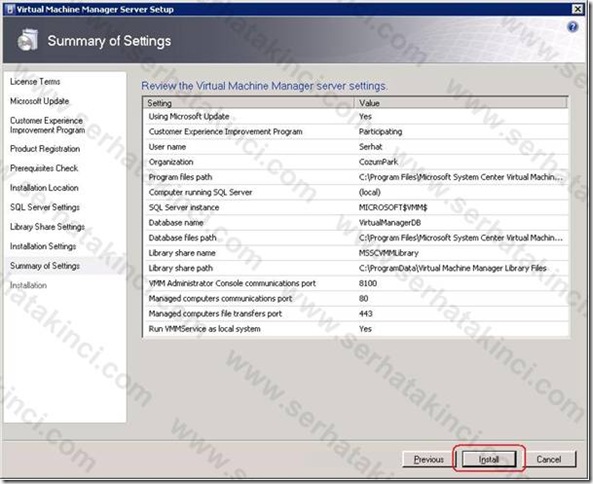Image resolution: width=593 pixels, height=484 pixels.
Task: Select VMM Administrator Console communications port row
Action: click(355, 283)
